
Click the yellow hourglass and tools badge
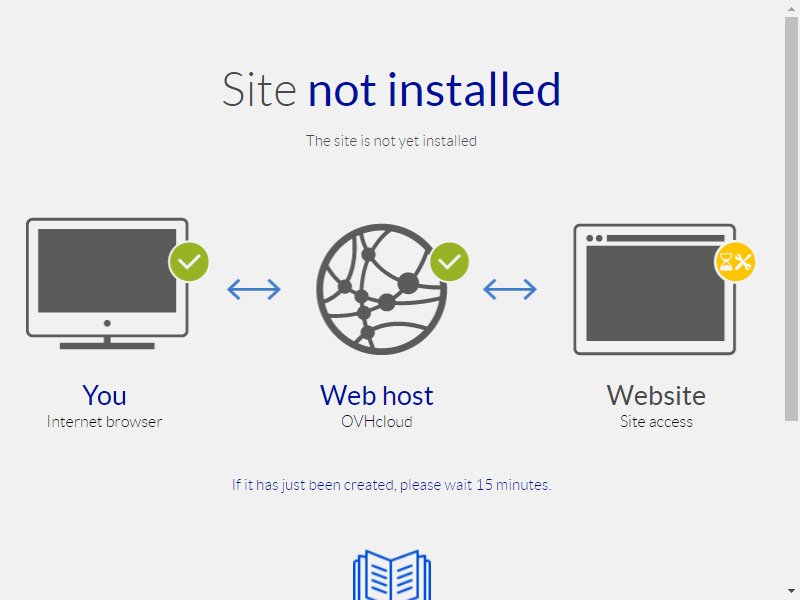coord(735,262)
